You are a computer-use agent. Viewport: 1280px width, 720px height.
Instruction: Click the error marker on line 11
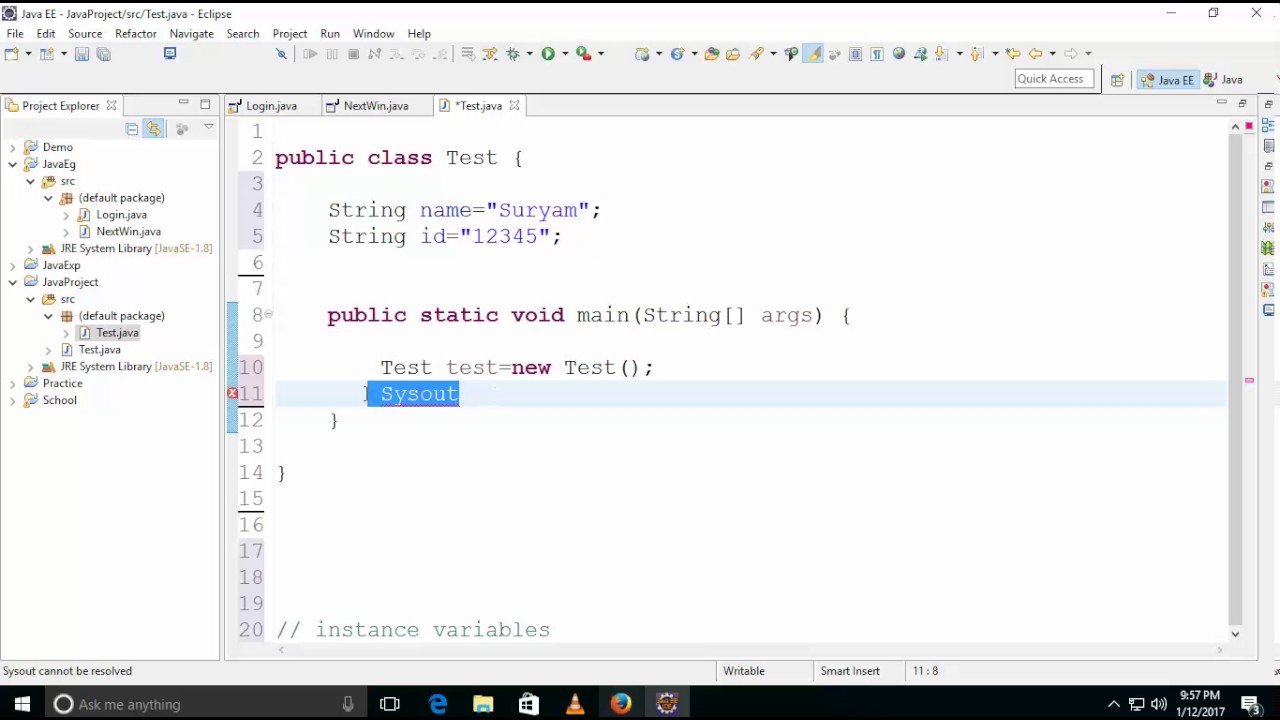(x=232, y=394)
